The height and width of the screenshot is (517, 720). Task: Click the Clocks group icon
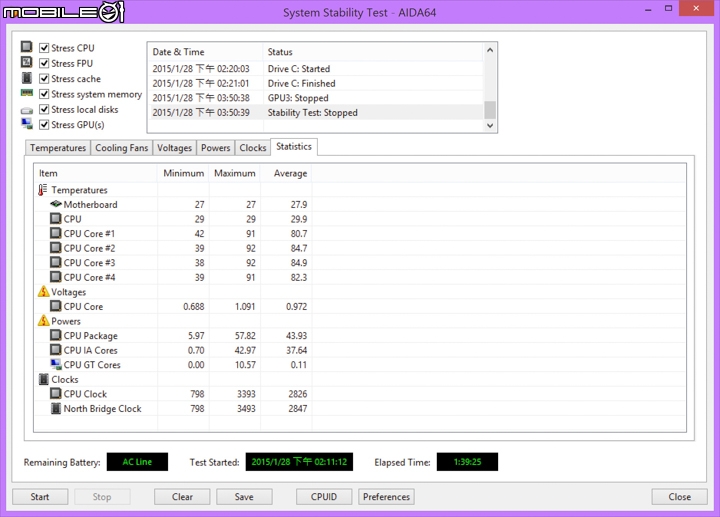click(44, 379)
